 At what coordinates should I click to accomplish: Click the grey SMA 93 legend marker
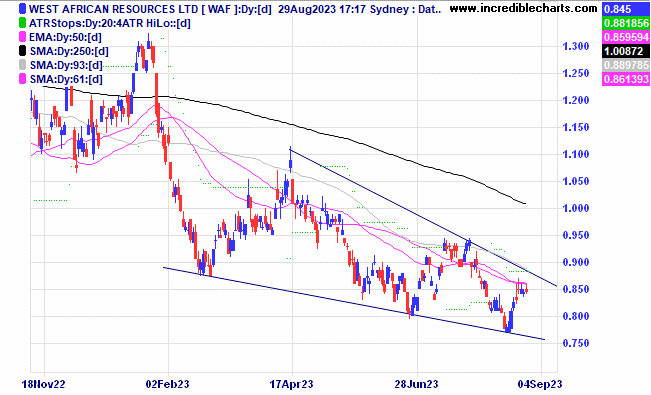23,65
